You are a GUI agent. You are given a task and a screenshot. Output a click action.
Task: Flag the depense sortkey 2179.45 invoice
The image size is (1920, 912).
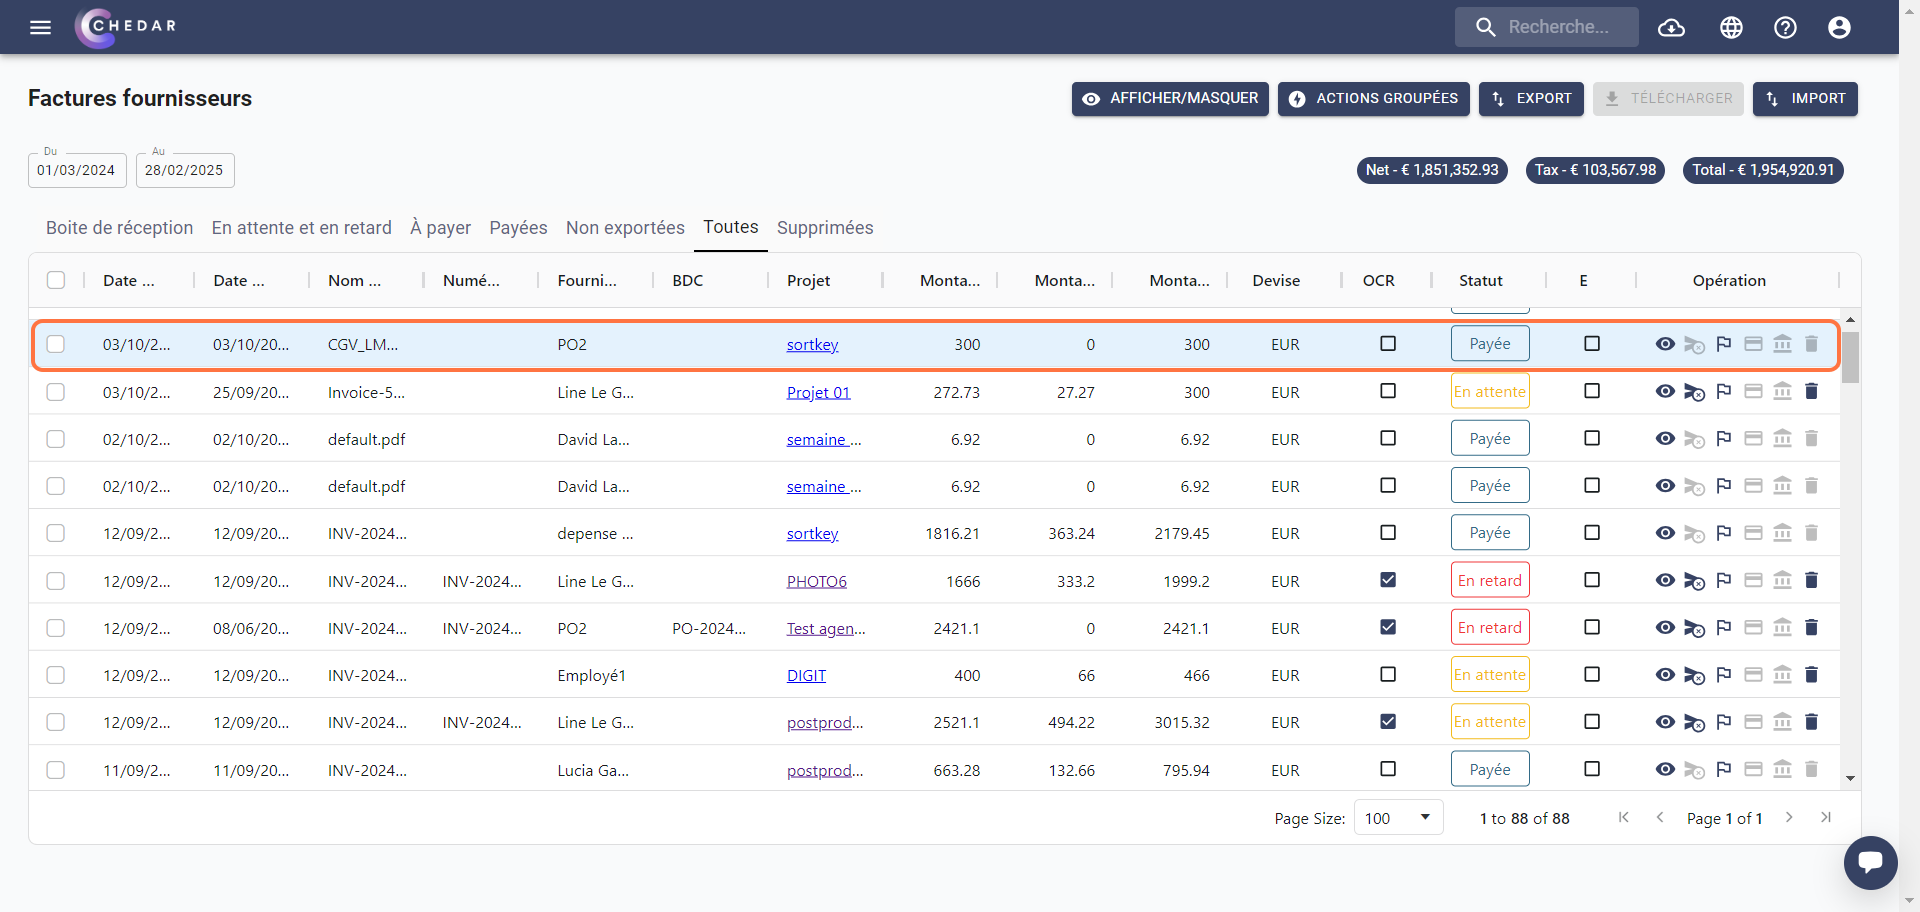pyautogui.click(x=1724, y=533)
